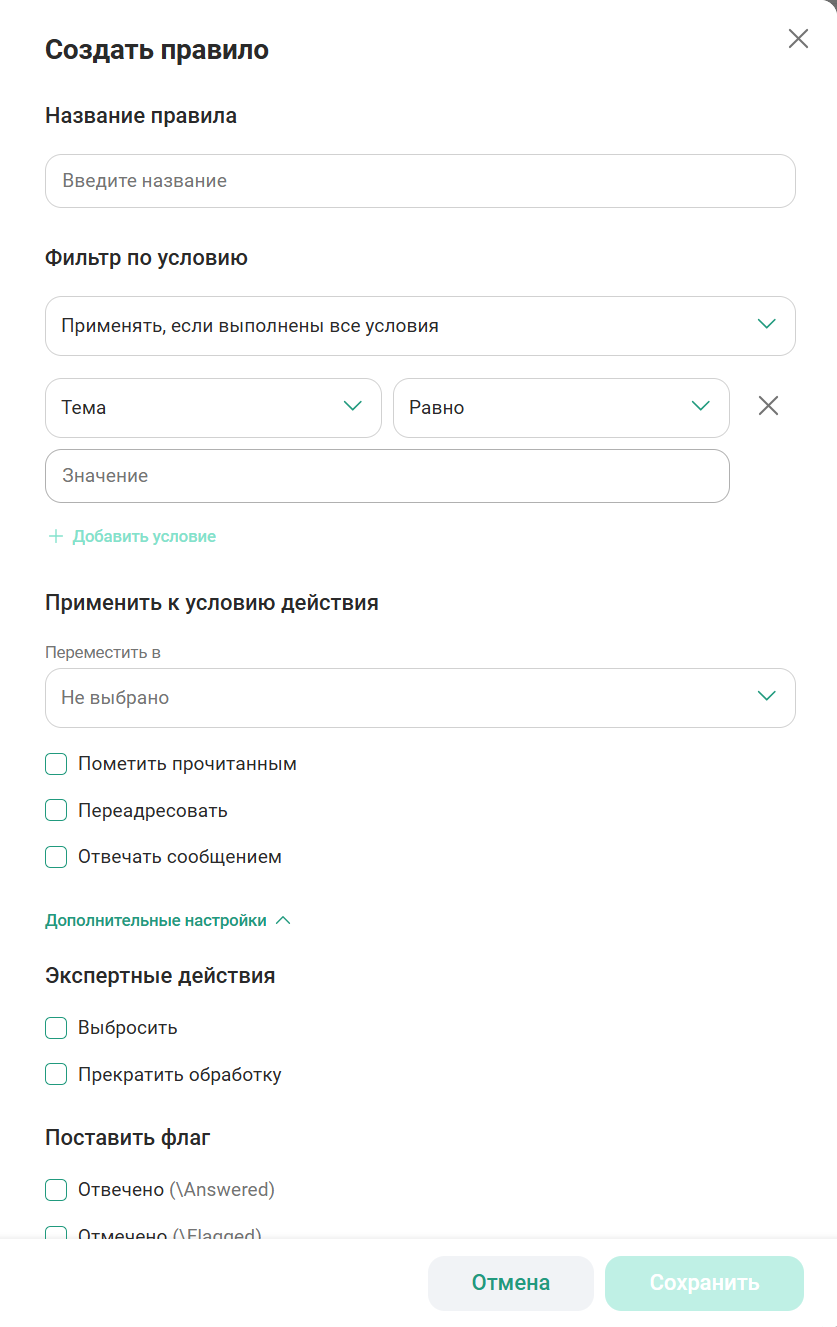Close the Создать правило dialog
837x1327 pixels.
[x=797, y=38]
